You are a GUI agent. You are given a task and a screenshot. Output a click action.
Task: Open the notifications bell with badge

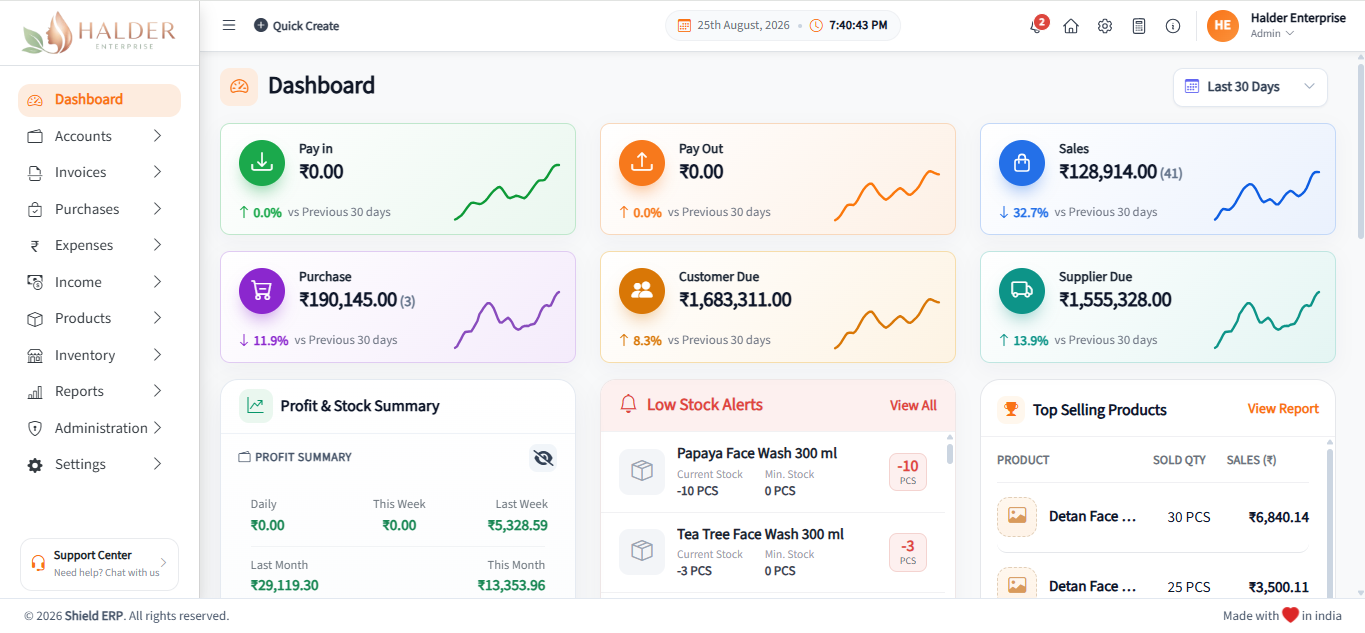[x=1037, y=25]
